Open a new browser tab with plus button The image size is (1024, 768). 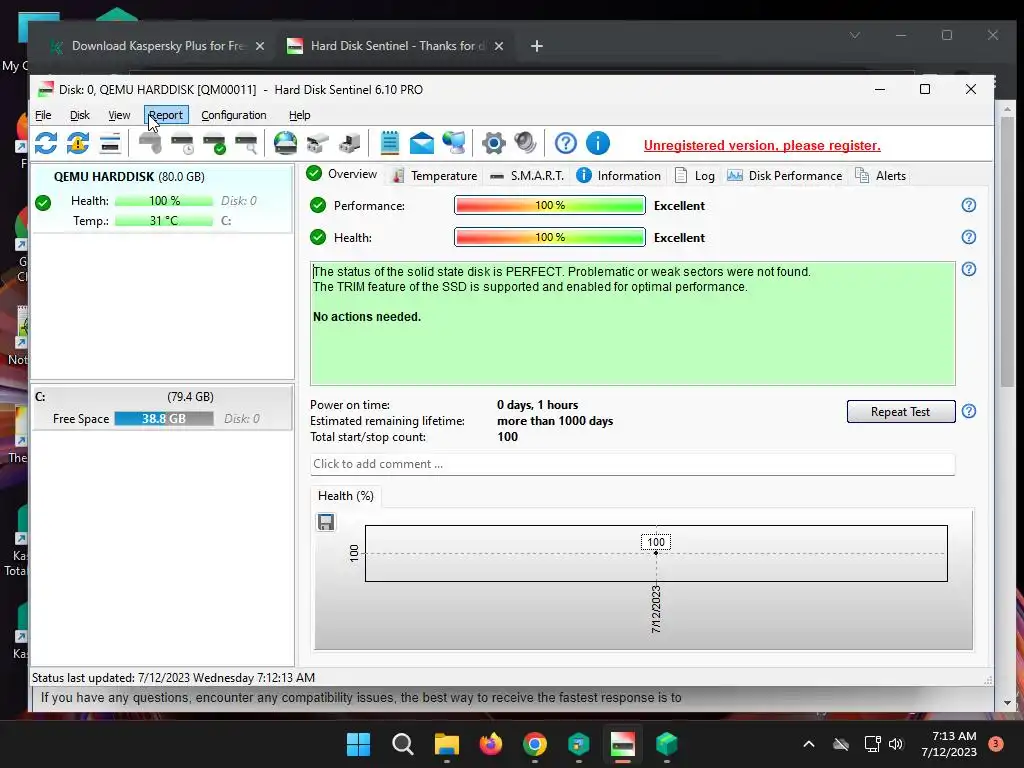pos(537,46)
